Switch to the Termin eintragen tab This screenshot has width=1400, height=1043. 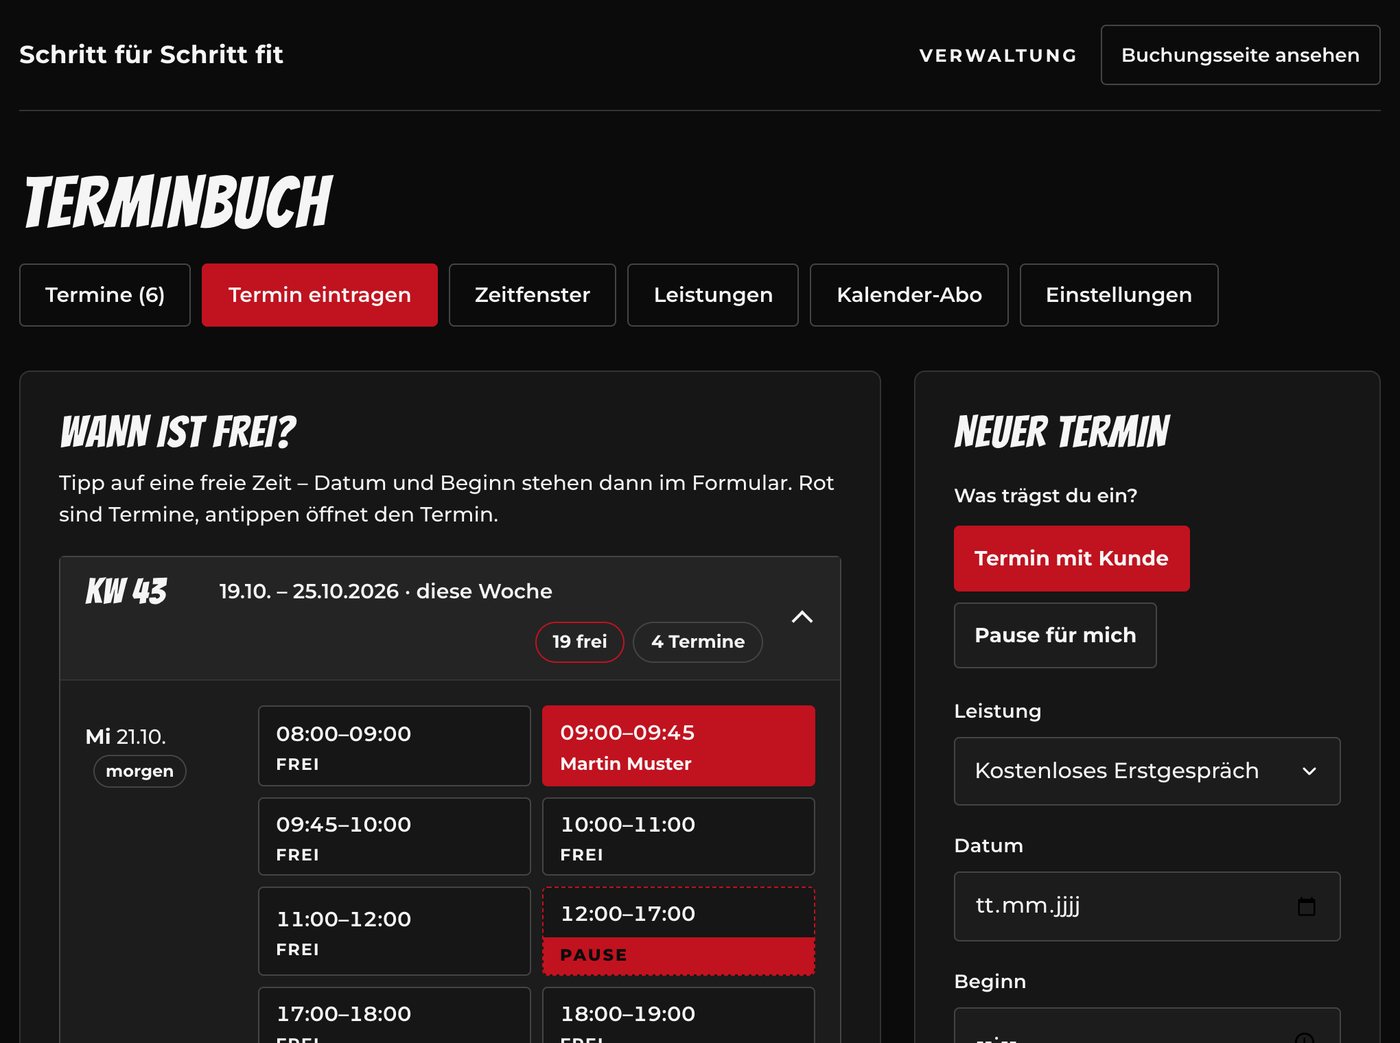tap(320, 295)
